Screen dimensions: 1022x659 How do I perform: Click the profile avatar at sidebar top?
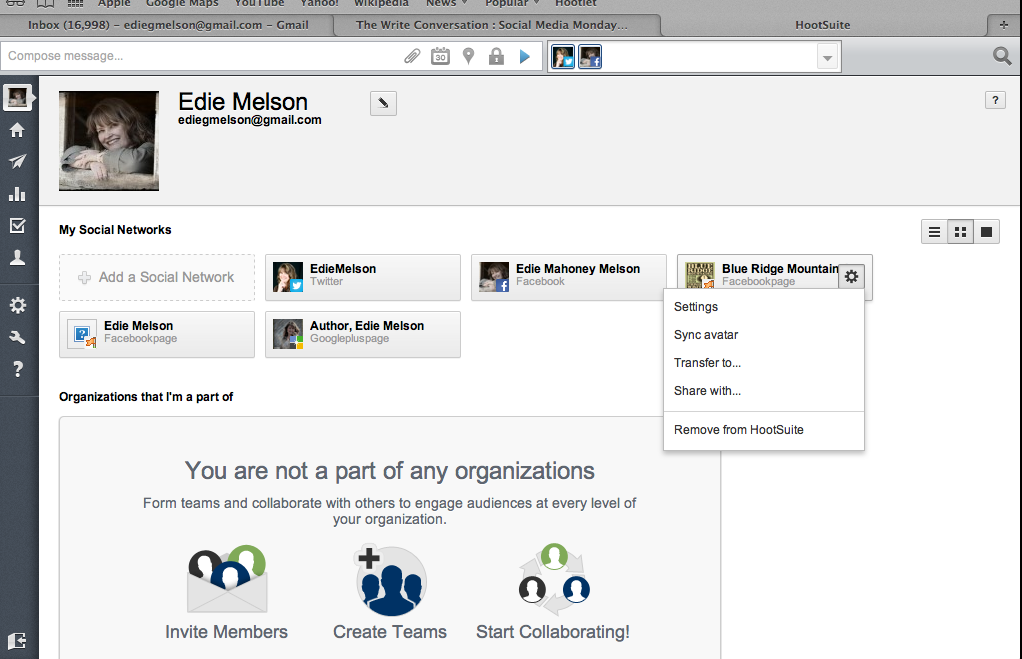click(x=18, y=98)
